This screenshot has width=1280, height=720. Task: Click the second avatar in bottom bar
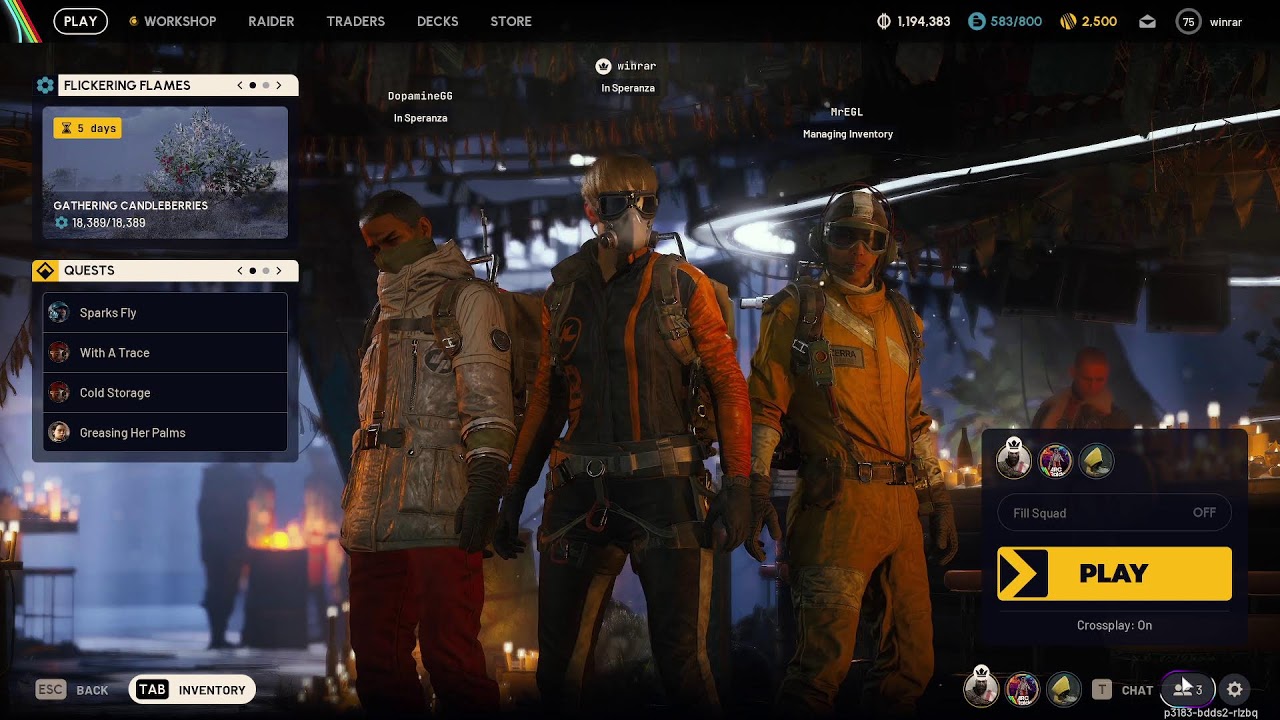[1022, 688]
